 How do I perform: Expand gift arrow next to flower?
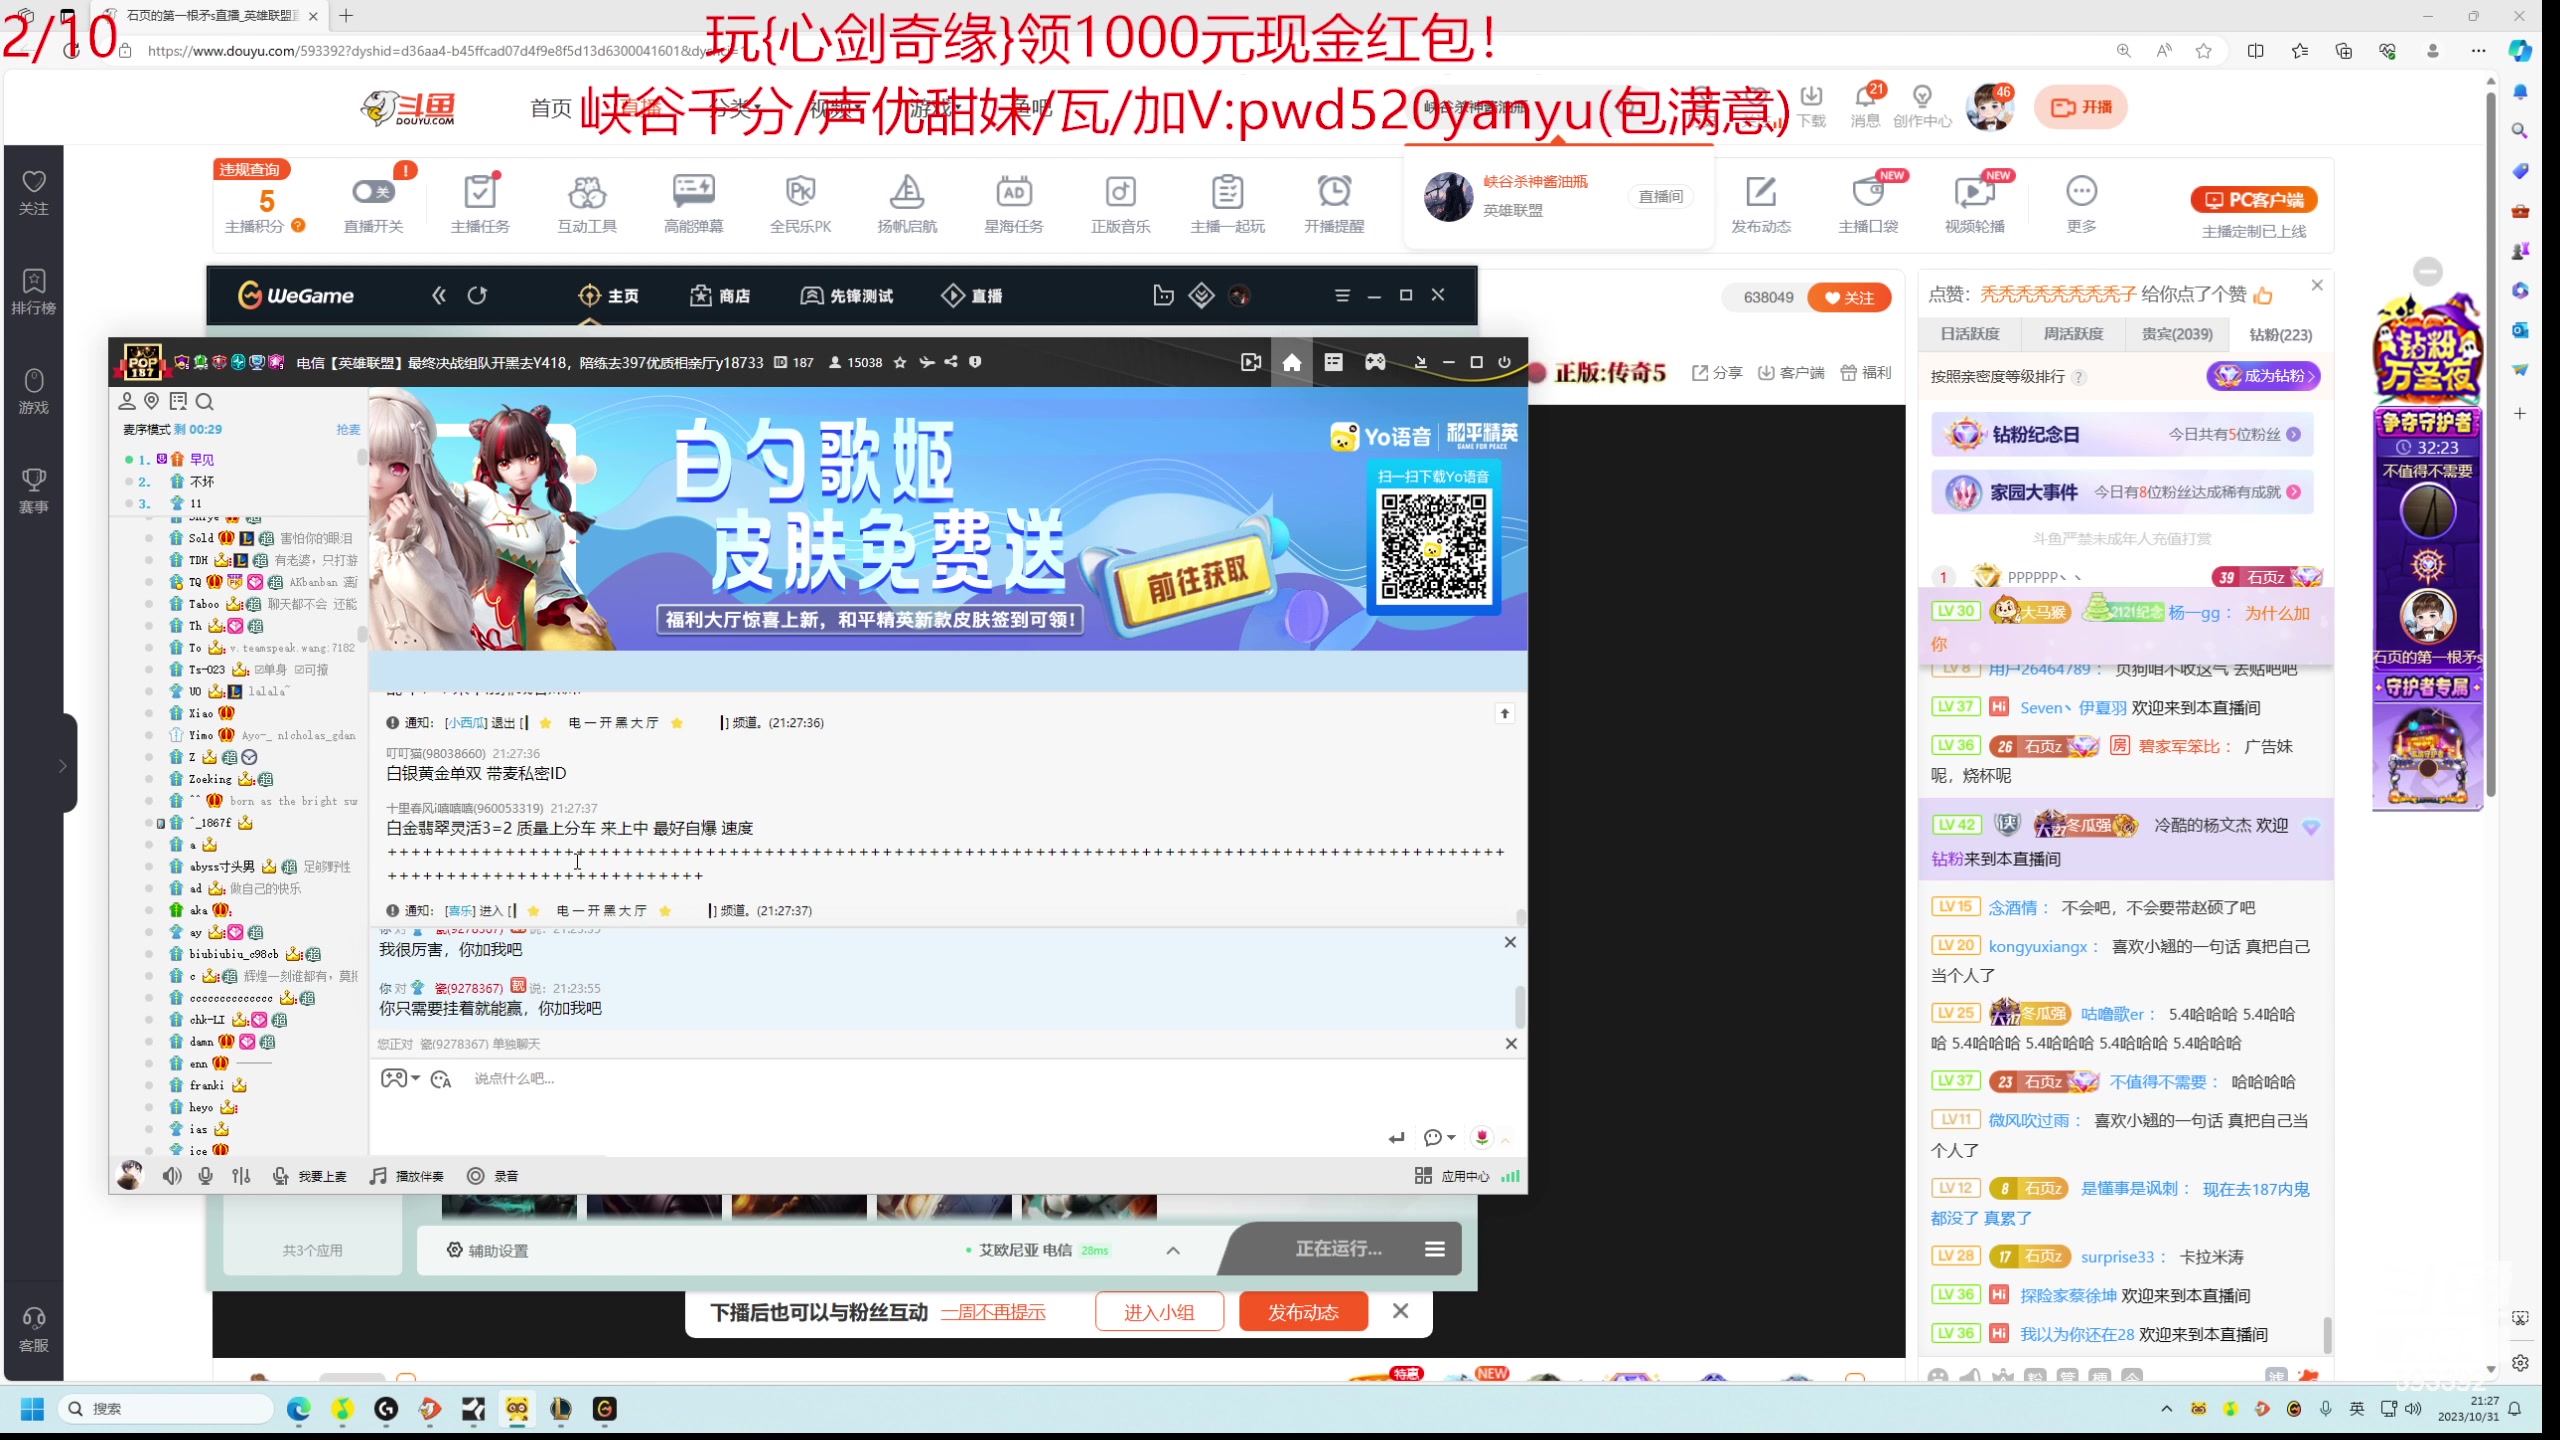pyautogui.click(x=1505, y=1140)
